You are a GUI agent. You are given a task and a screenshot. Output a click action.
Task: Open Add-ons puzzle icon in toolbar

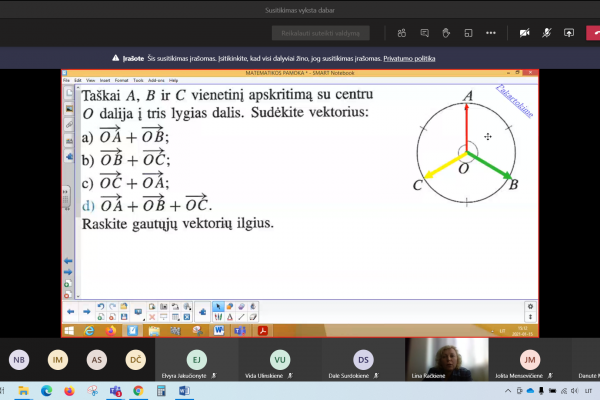[202, 312]
